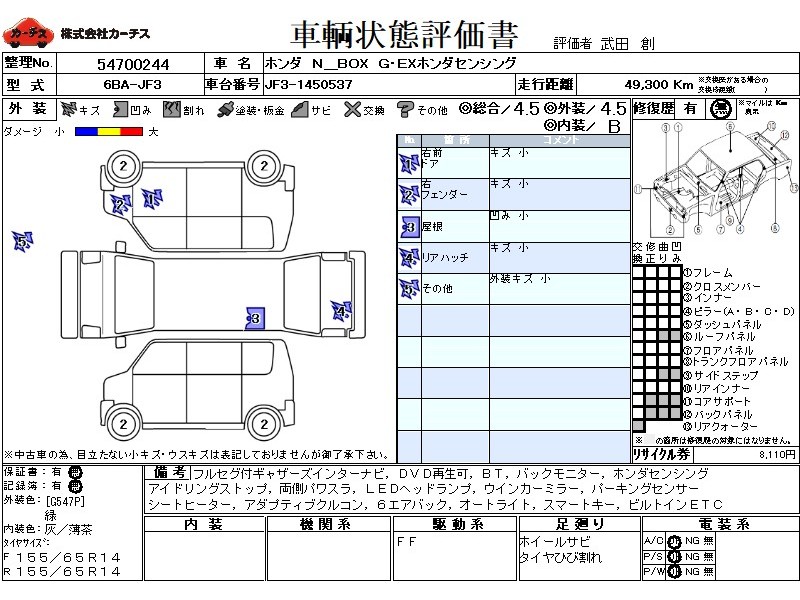Click the FF value under 駆動系

tap(407, 542)
